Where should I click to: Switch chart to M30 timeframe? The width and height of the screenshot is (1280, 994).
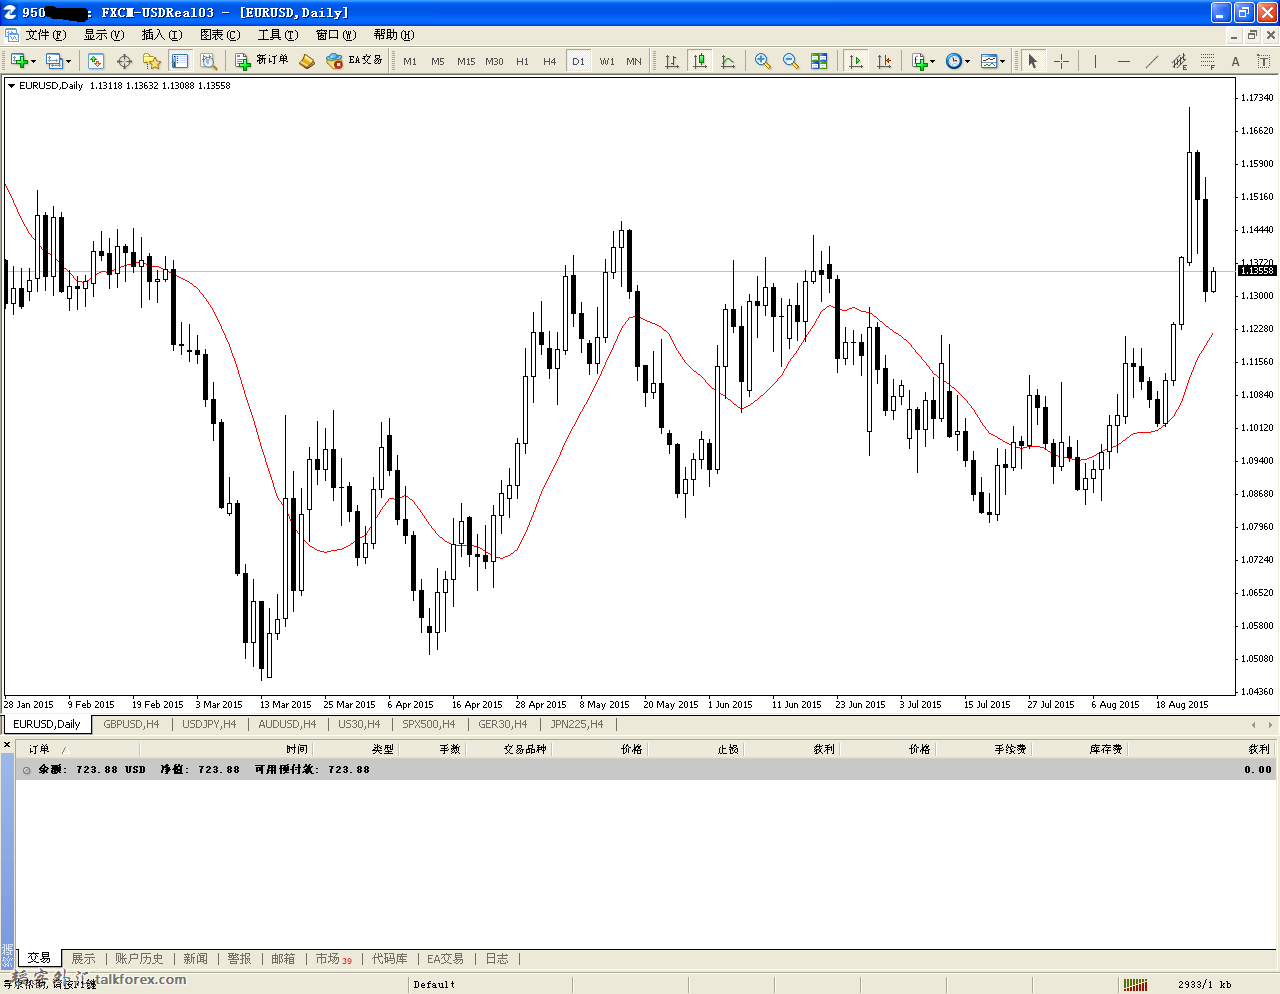[494, 61]
